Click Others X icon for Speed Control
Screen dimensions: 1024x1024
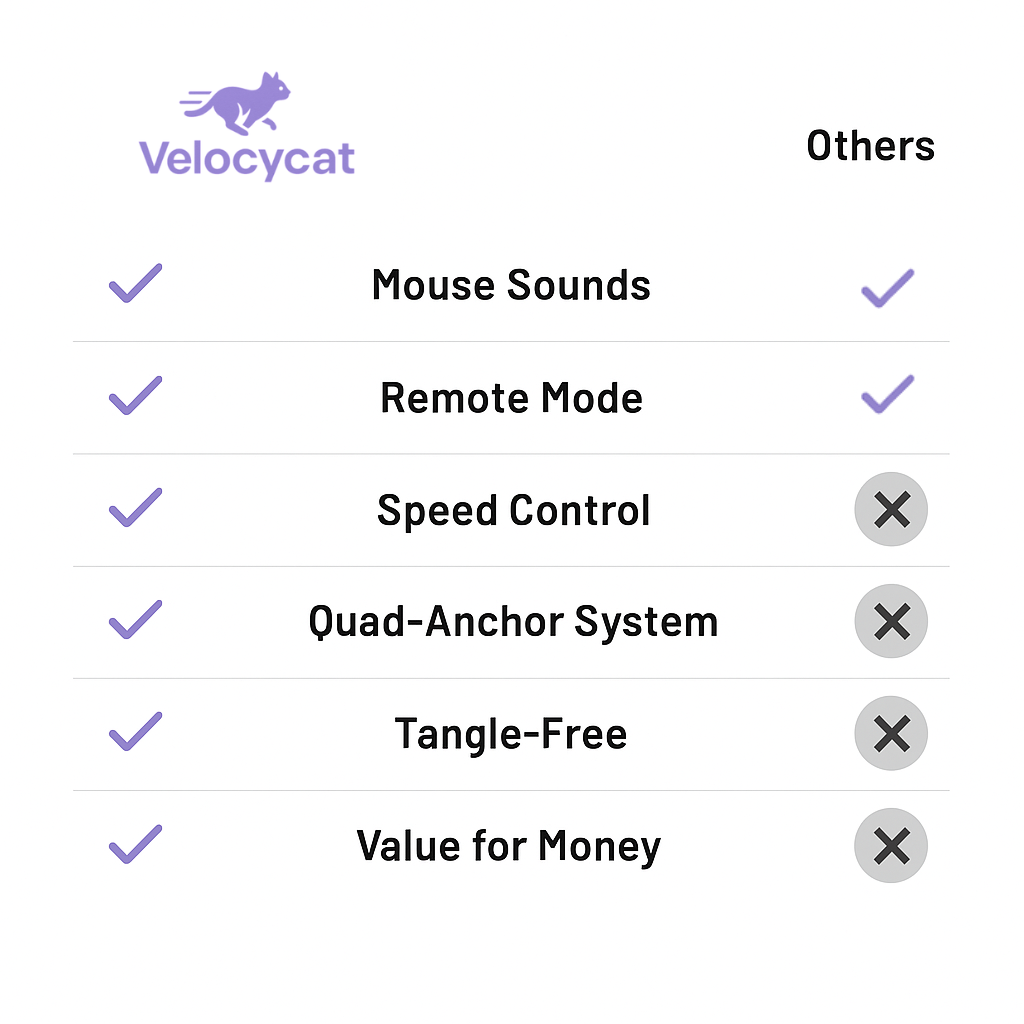891,510
